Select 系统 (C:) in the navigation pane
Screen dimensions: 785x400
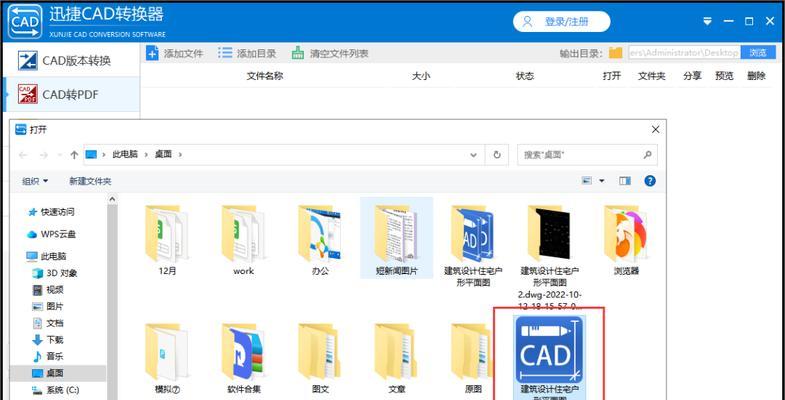(56, 389)
